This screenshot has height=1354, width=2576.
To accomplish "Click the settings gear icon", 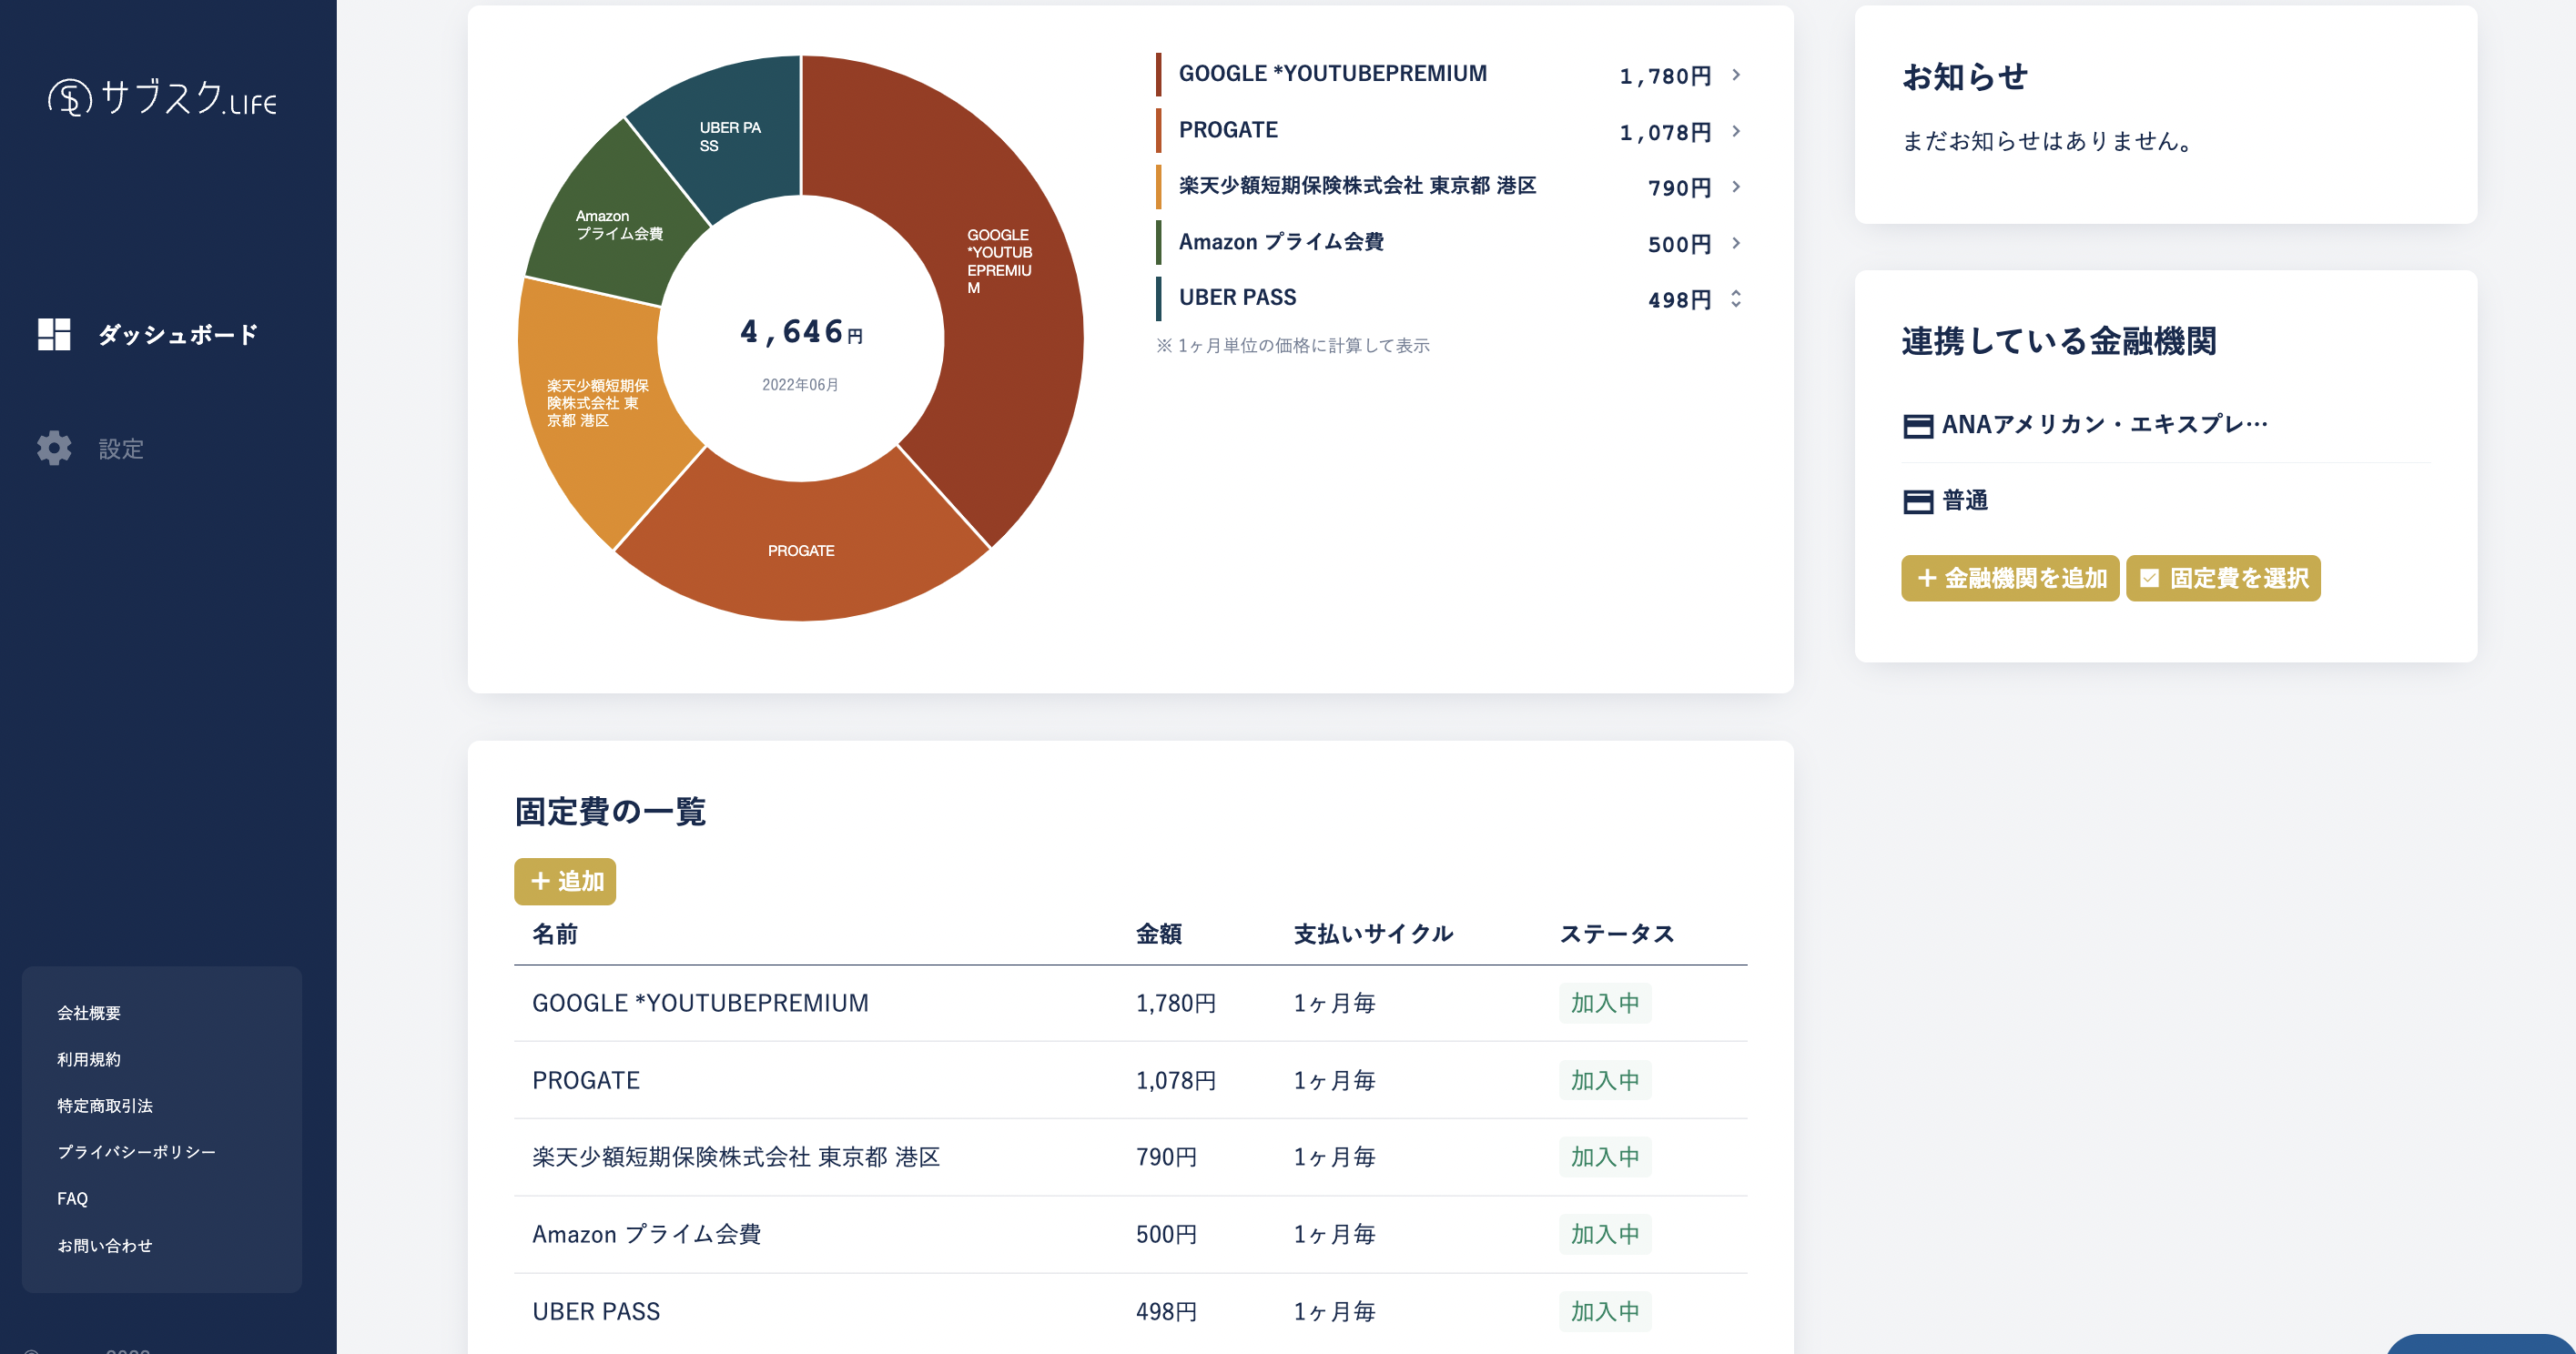I will pos(54,448).
